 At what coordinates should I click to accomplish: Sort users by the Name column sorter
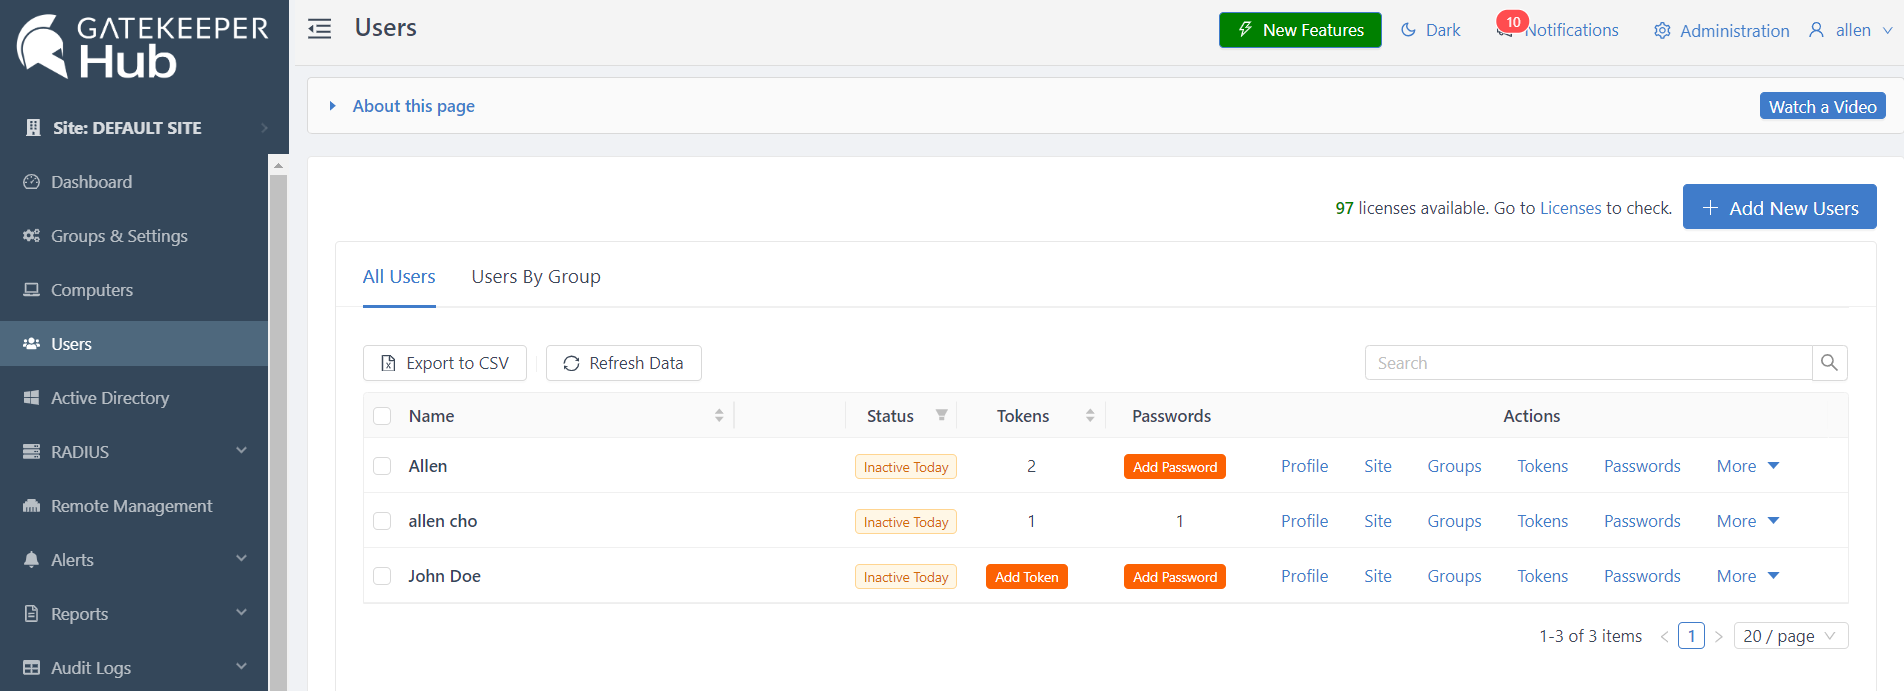point(719,416)
